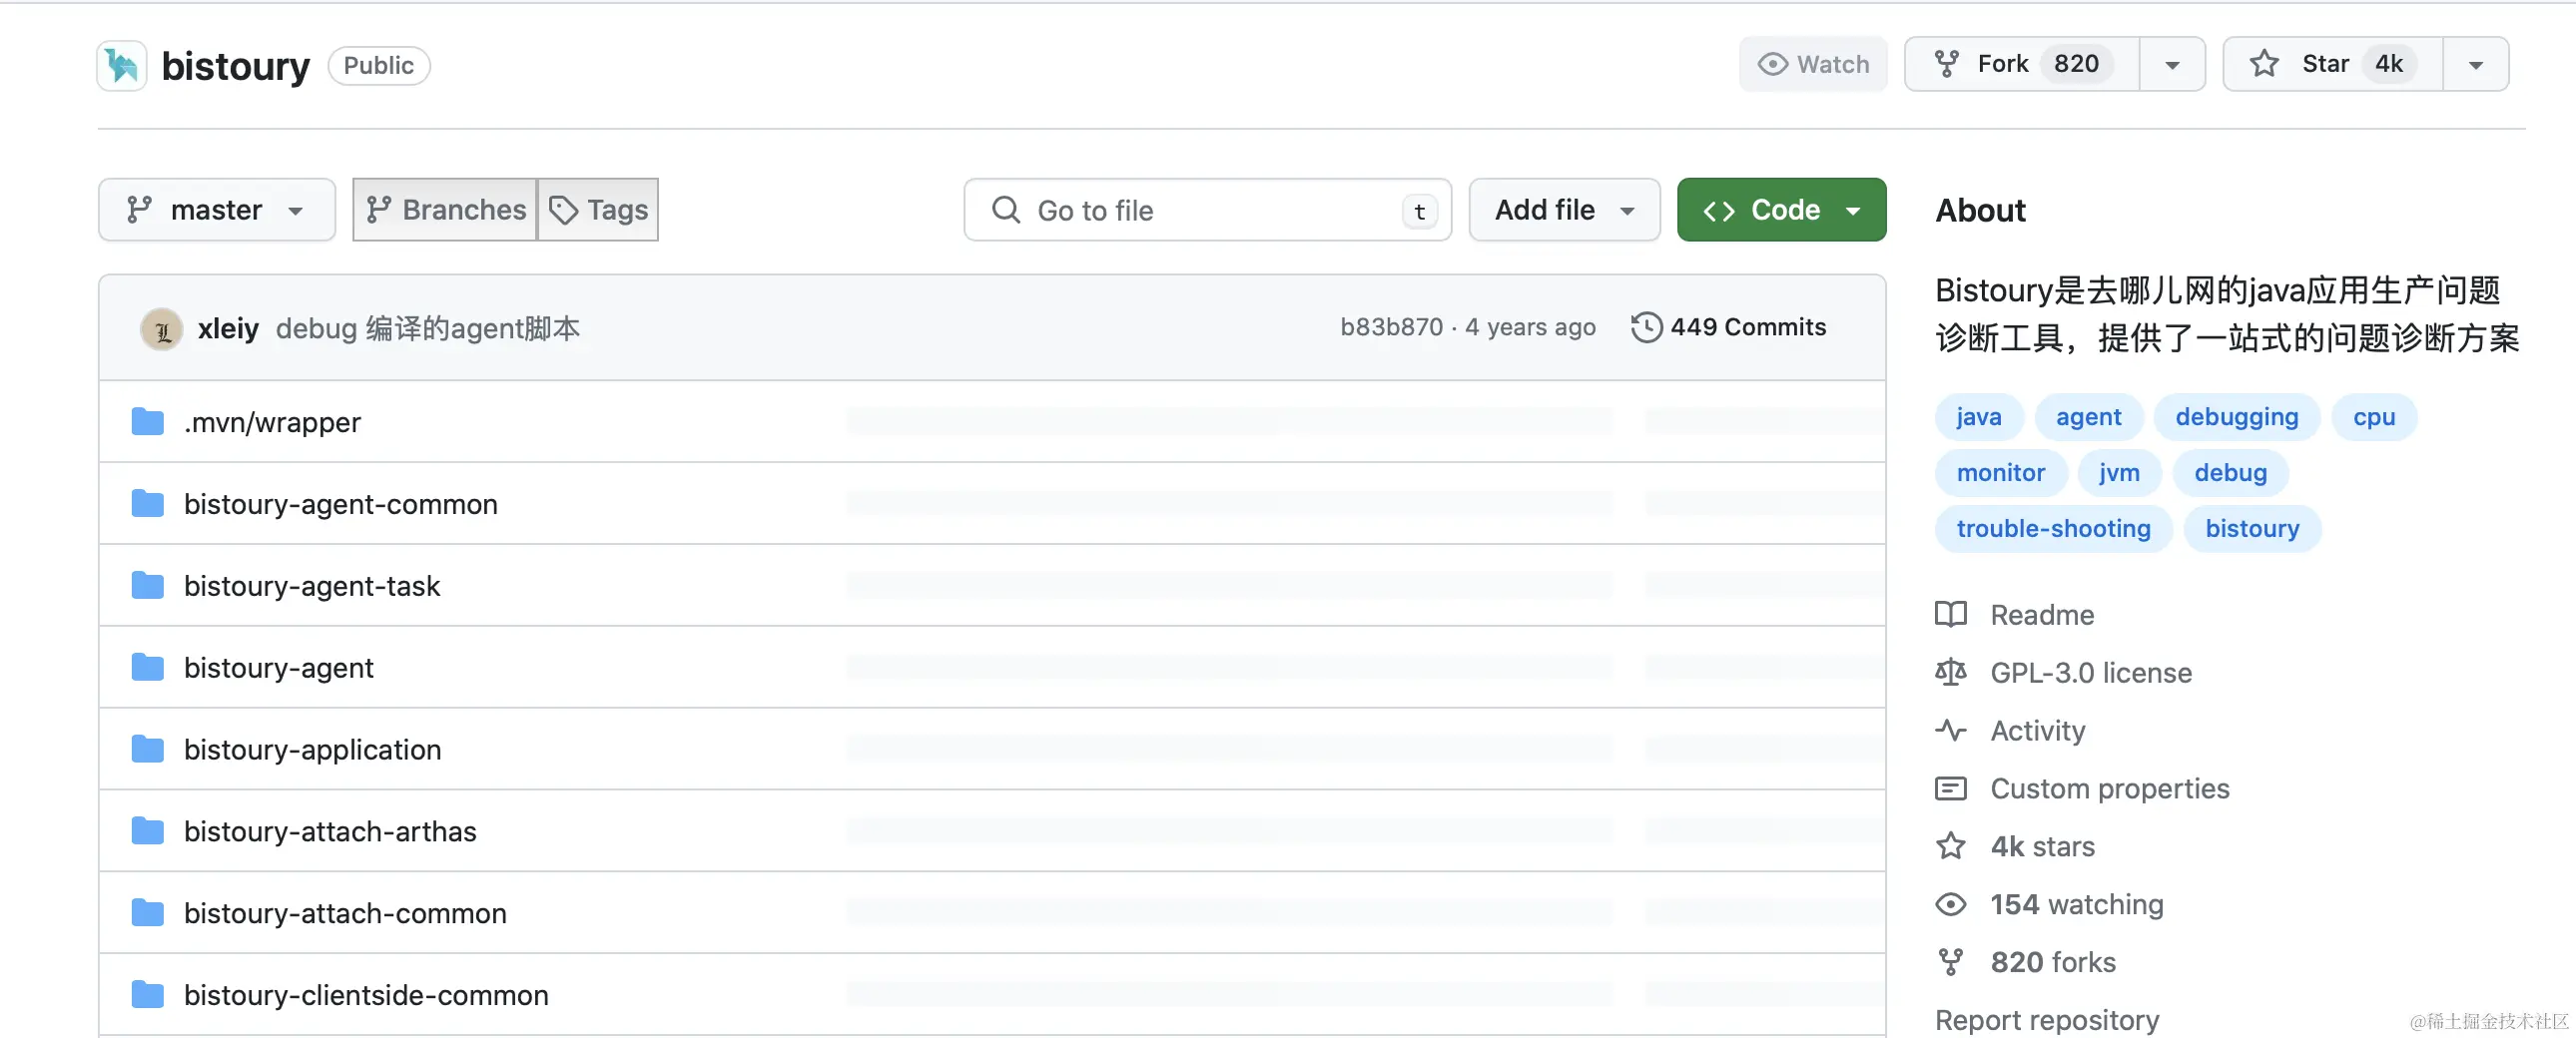Open the bistoury-attach-arthas folder
This screenshot has width=2576, height=1038.
(x=330, y=832)
